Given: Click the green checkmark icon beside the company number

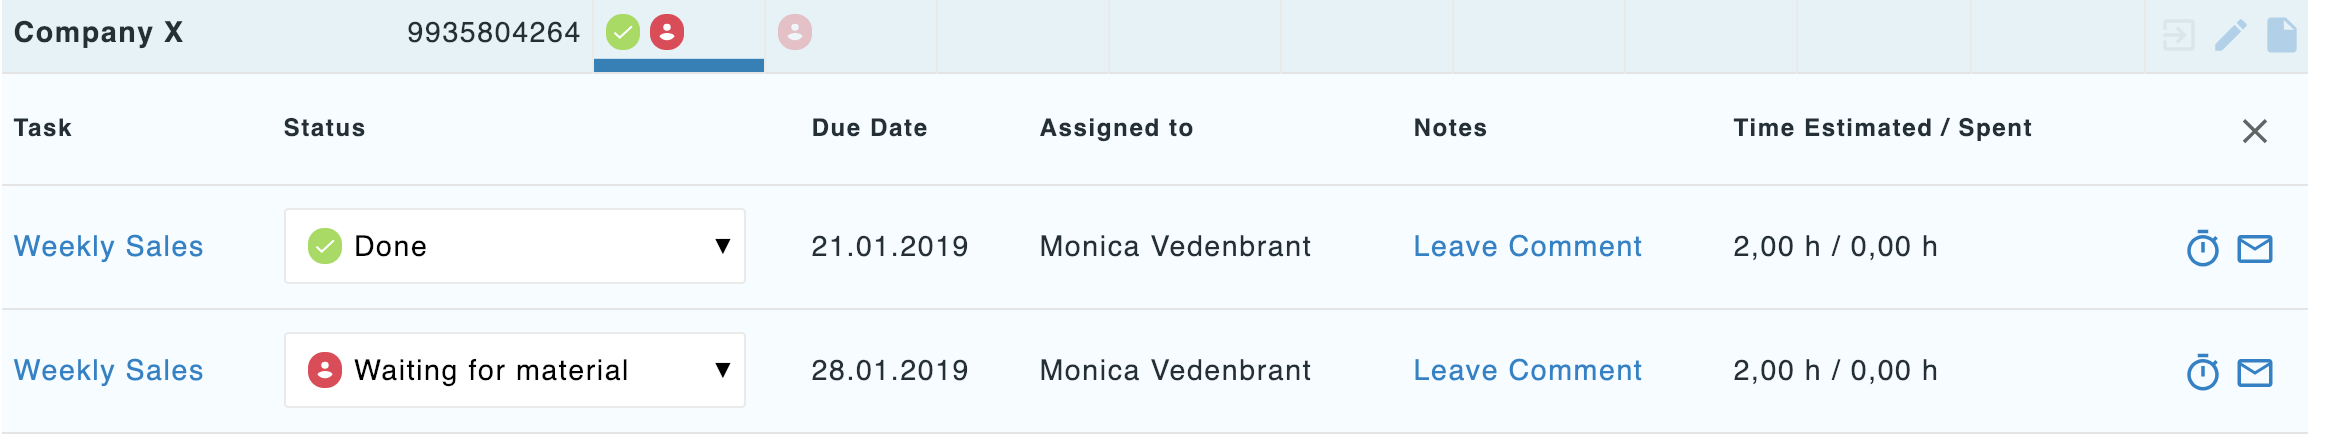Looking at the screenshot, I should click(623, 33).
